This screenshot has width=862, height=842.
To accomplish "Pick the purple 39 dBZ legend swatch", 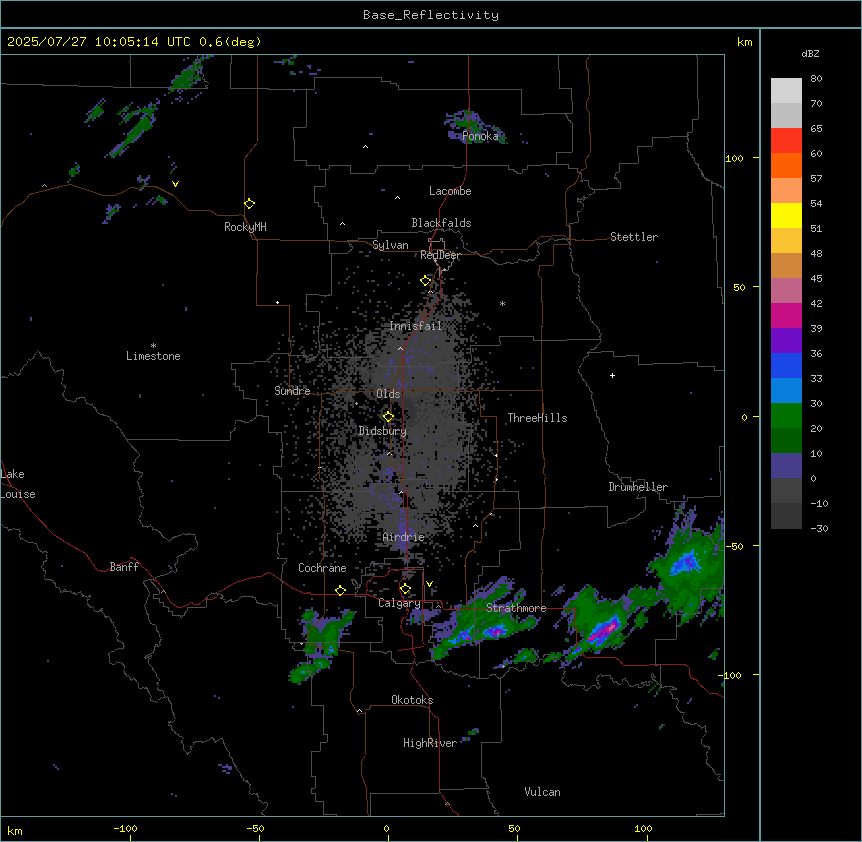I will tap(786, 340).
